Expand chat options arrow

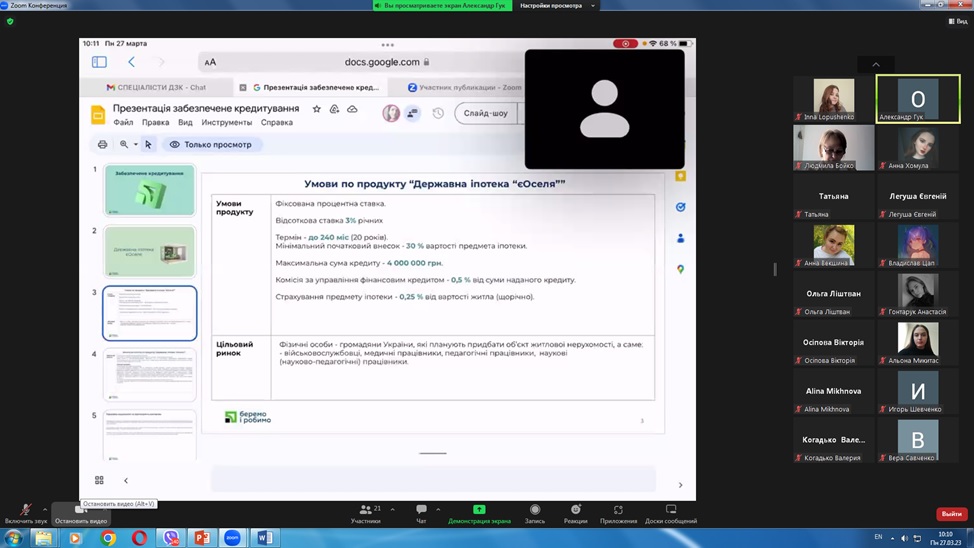click(438, 509)
